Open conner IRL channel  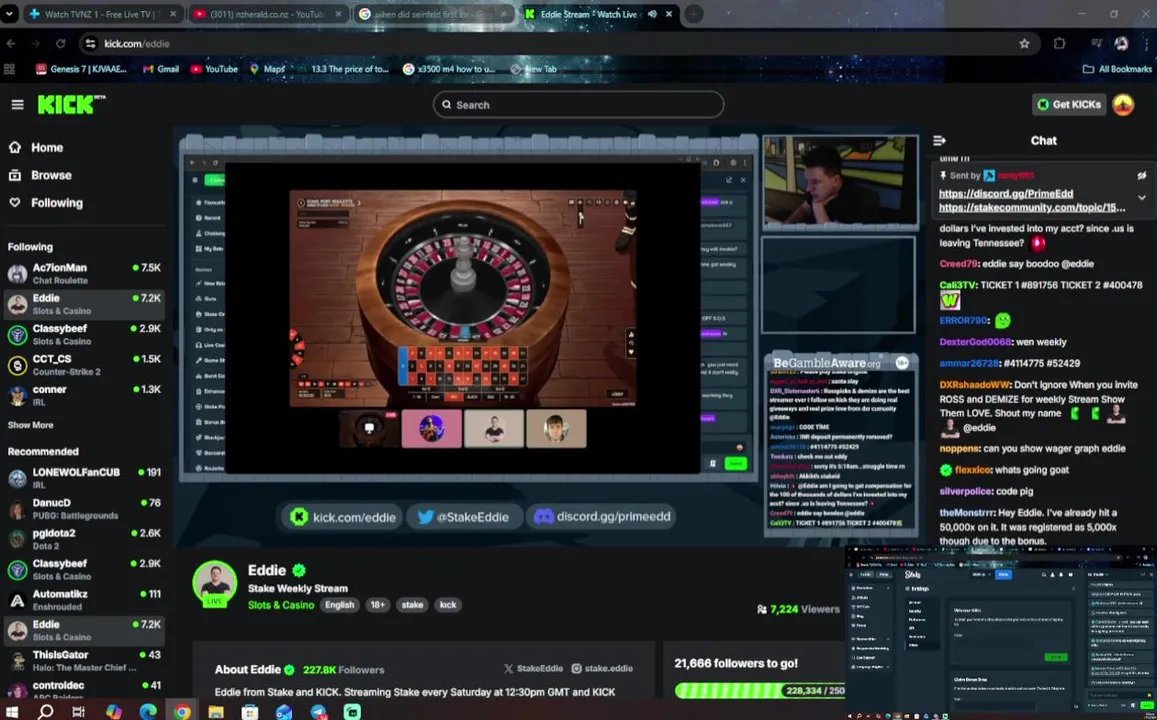[84, 395]
